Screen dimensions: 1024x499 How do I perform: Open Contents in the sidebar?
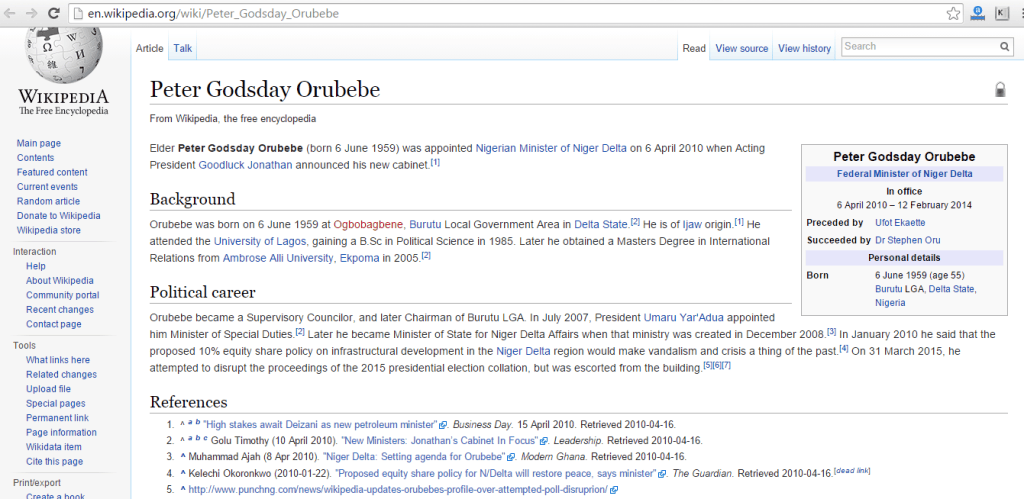pos(35,157)
